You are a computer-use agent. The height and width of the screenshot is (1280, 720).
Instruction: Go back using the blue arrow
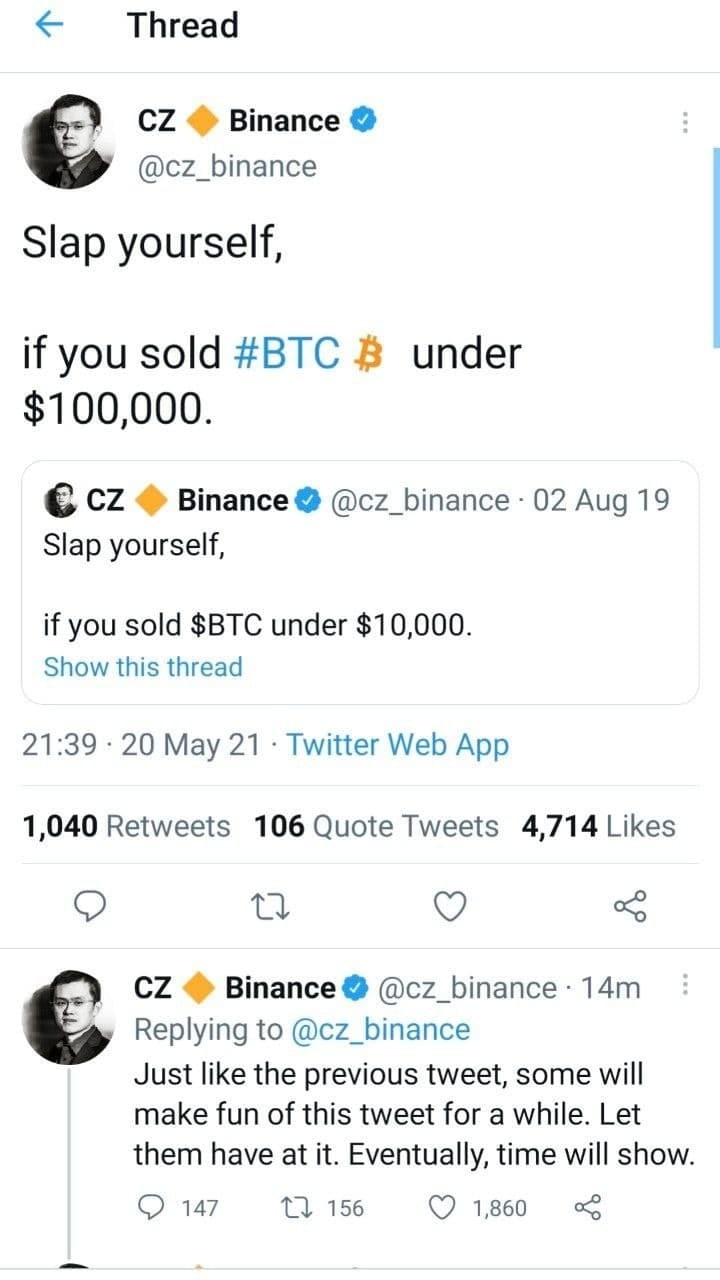[50, 26]
